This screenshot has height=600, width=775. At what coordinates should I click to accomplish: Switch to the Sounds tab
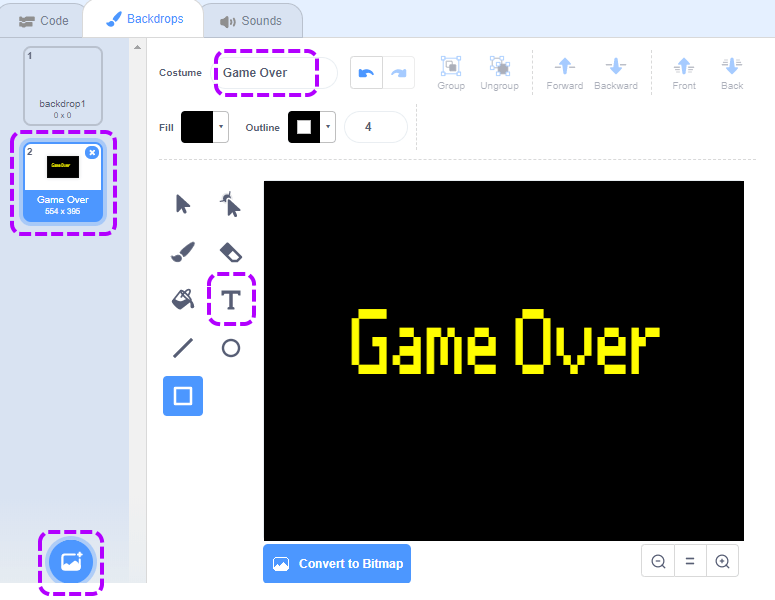pos(251,21)
